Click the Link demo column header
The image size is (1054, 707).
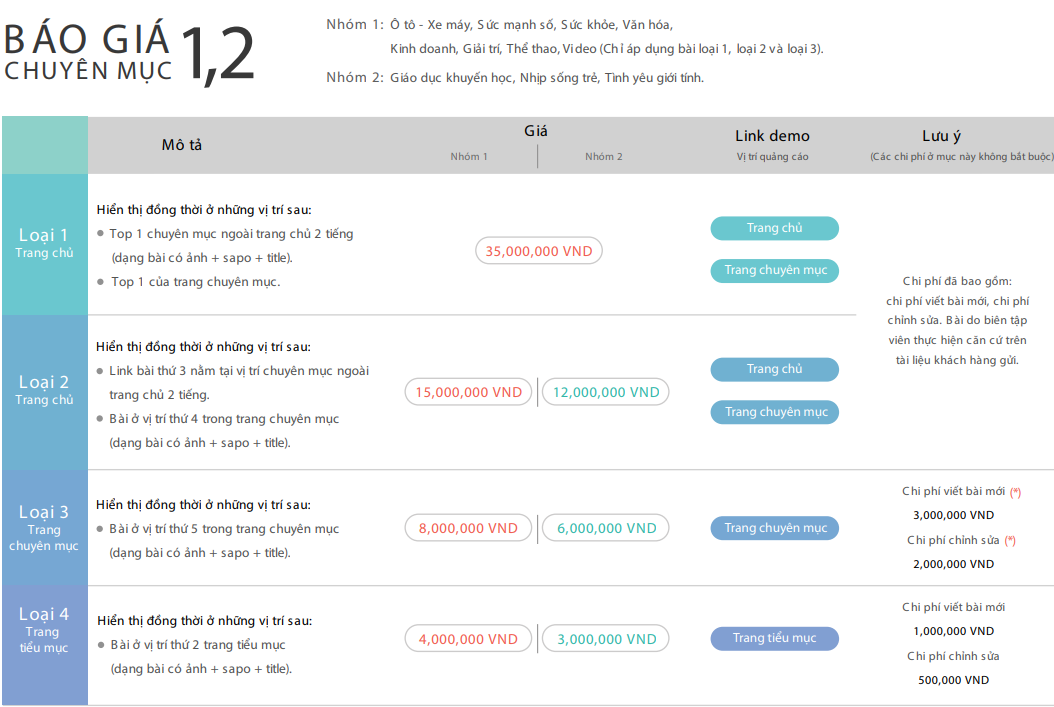click(772, 136)
